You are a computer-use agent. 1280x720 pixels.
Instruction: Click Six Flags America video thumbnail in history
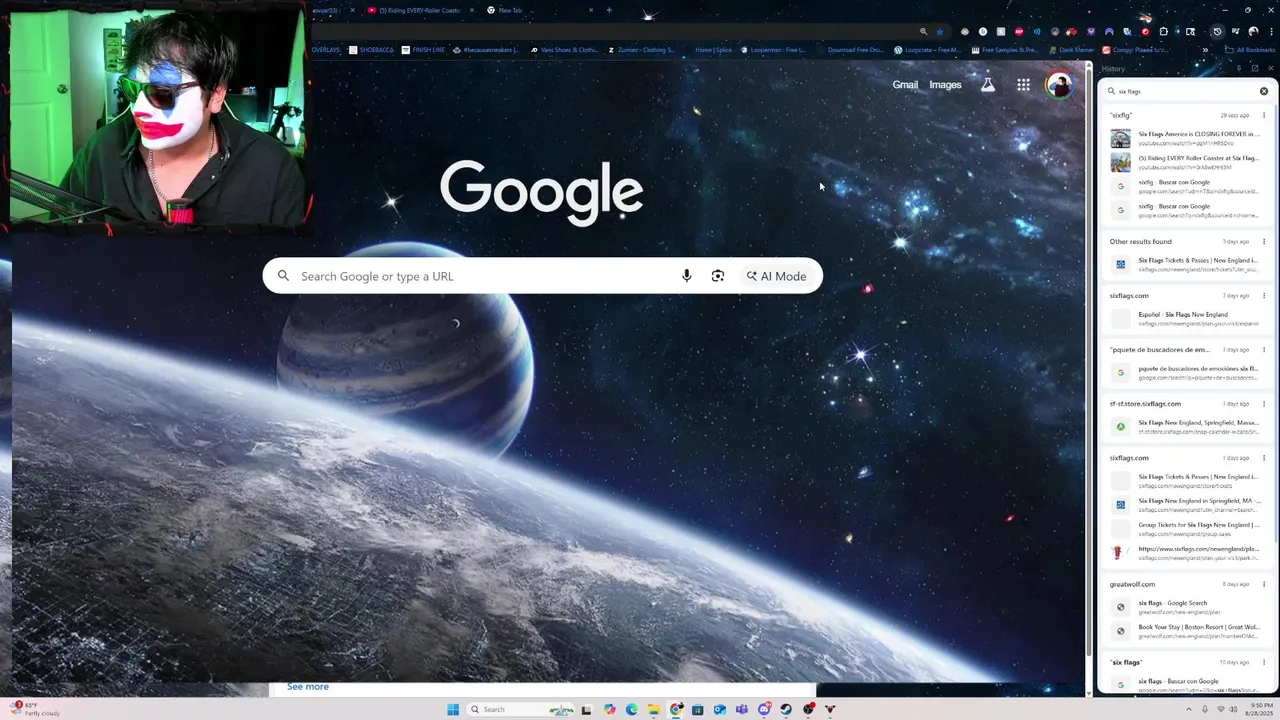(x=1120, y=138)
